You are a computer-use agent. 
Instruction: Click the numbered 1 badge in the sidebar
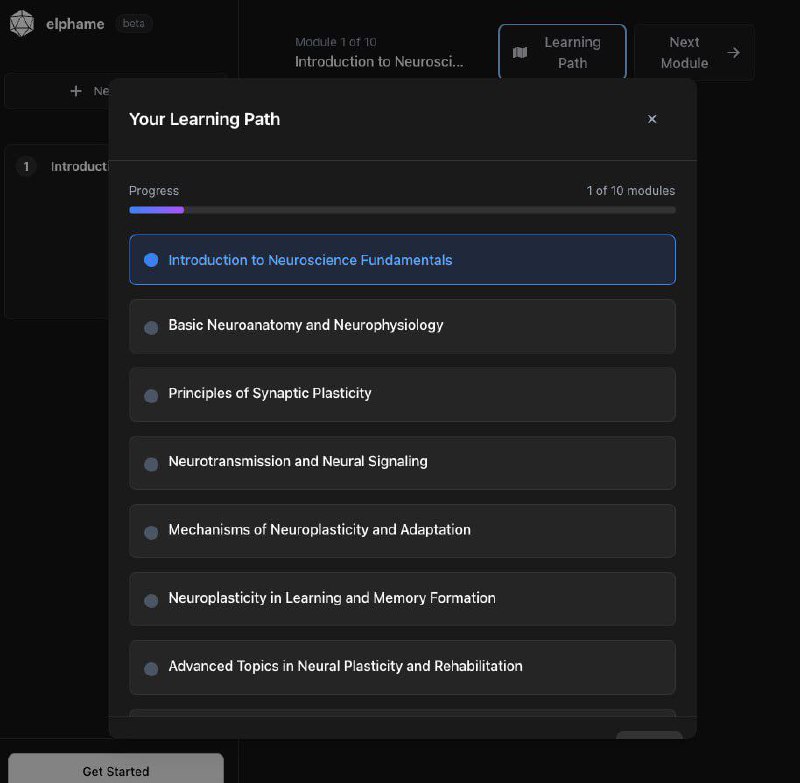pyautogui.click(x=26, y=167)
